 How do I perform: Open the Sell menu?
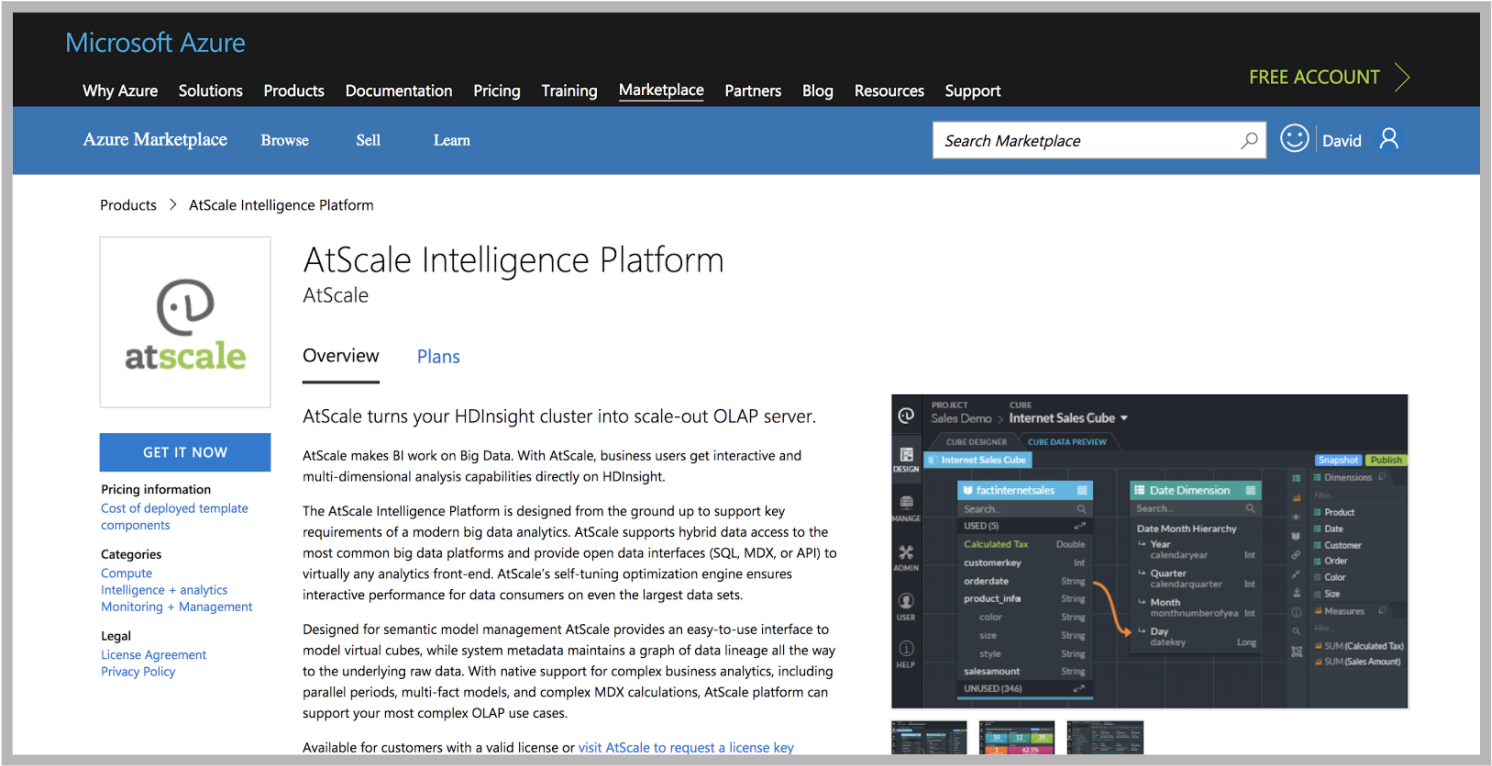click(x=368, y=141)
